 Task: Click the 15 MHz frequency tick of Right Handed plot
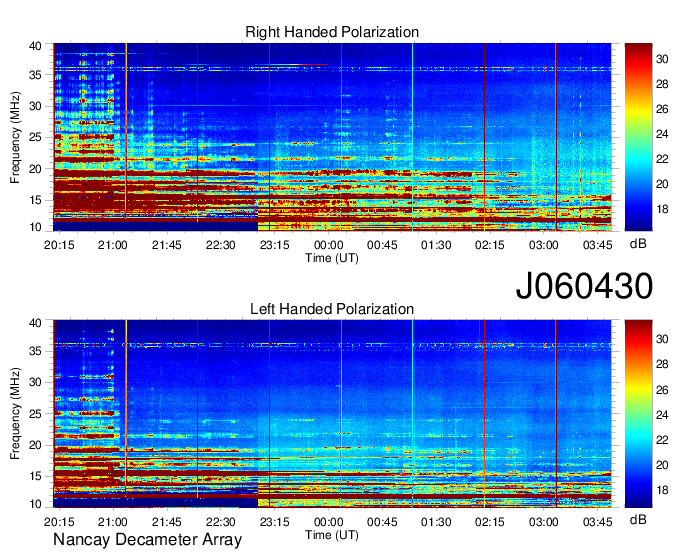(x=35, y=200)
